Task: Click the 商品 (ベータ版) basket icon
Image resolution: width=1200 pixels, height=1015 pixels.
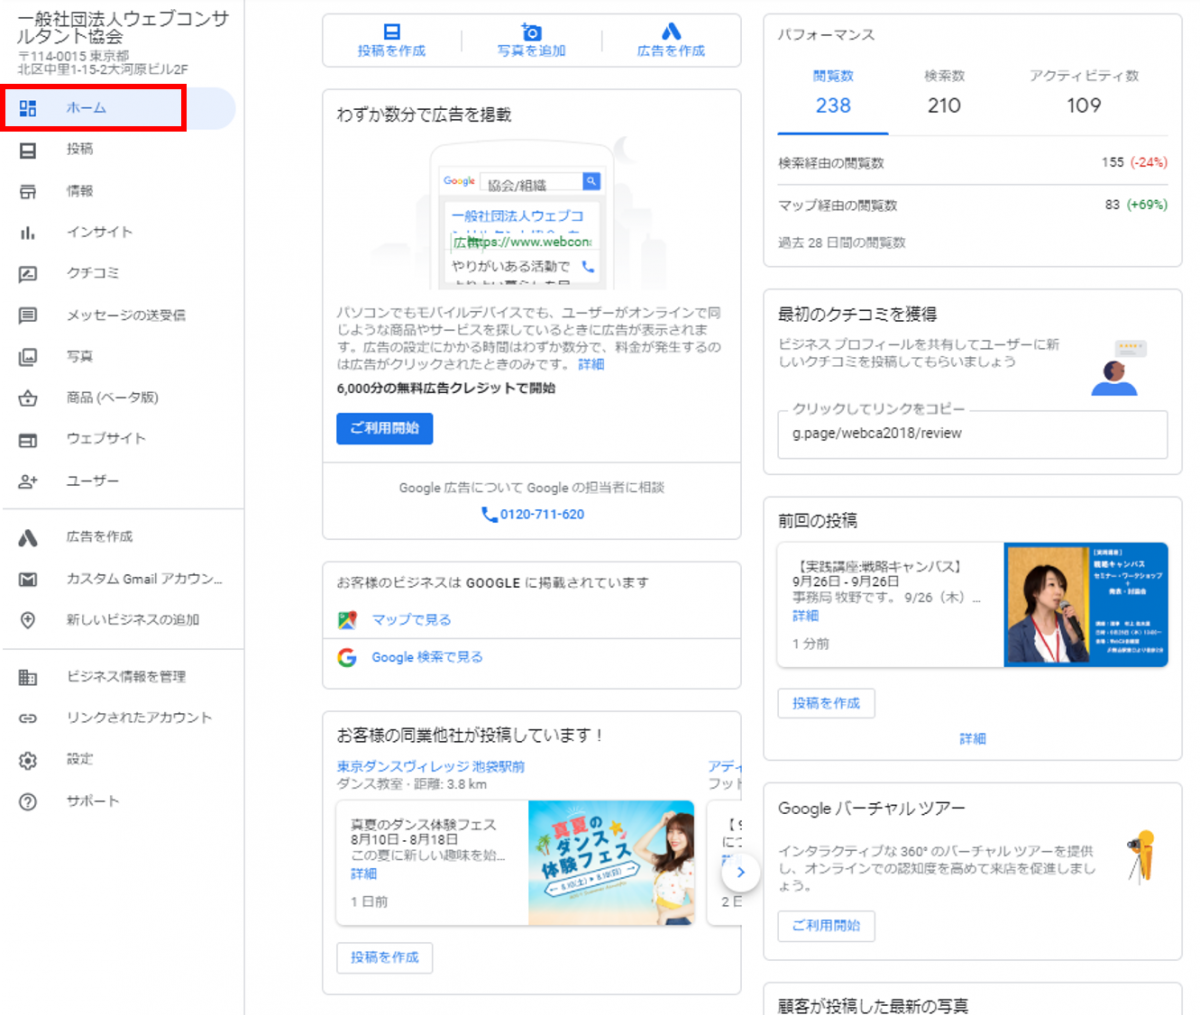Action: 28,398
